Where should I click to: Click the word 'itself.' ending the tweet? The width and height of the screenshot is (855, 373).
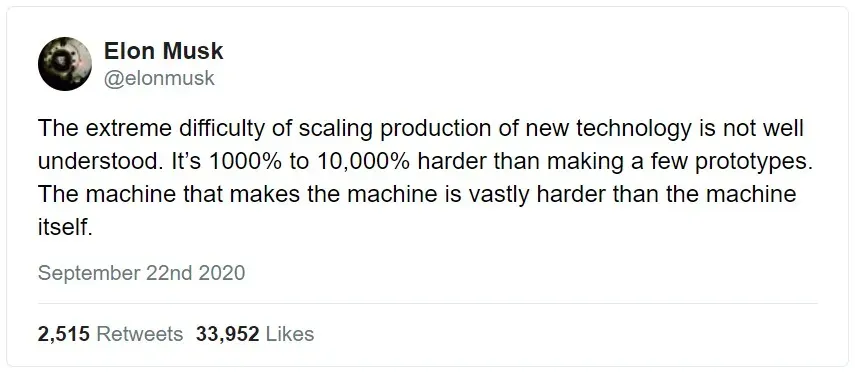tap(63, 227)
